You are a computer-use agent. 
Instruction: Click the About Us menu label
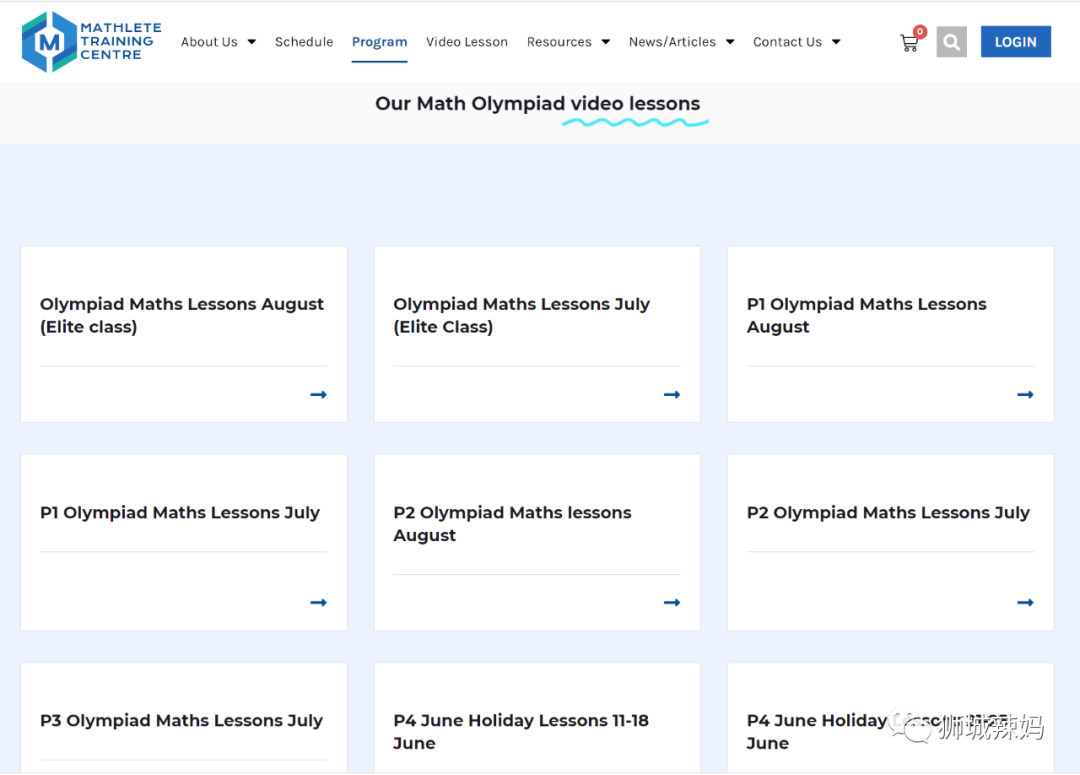pyautogui.click(x=209, y=42)
